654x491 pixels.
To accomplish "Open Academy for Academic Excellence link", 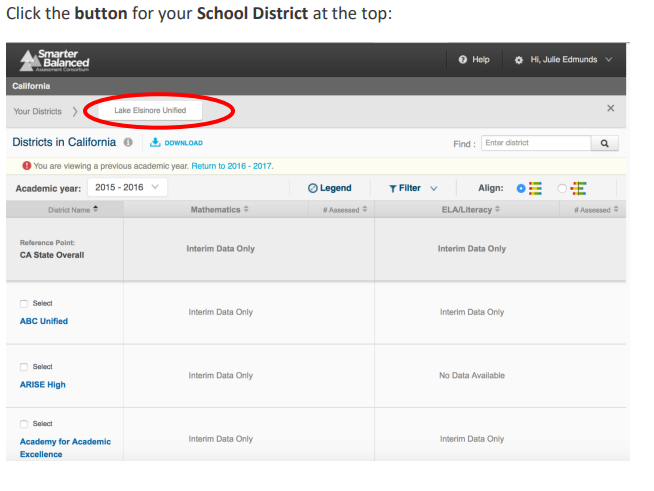I will point(65,448).
